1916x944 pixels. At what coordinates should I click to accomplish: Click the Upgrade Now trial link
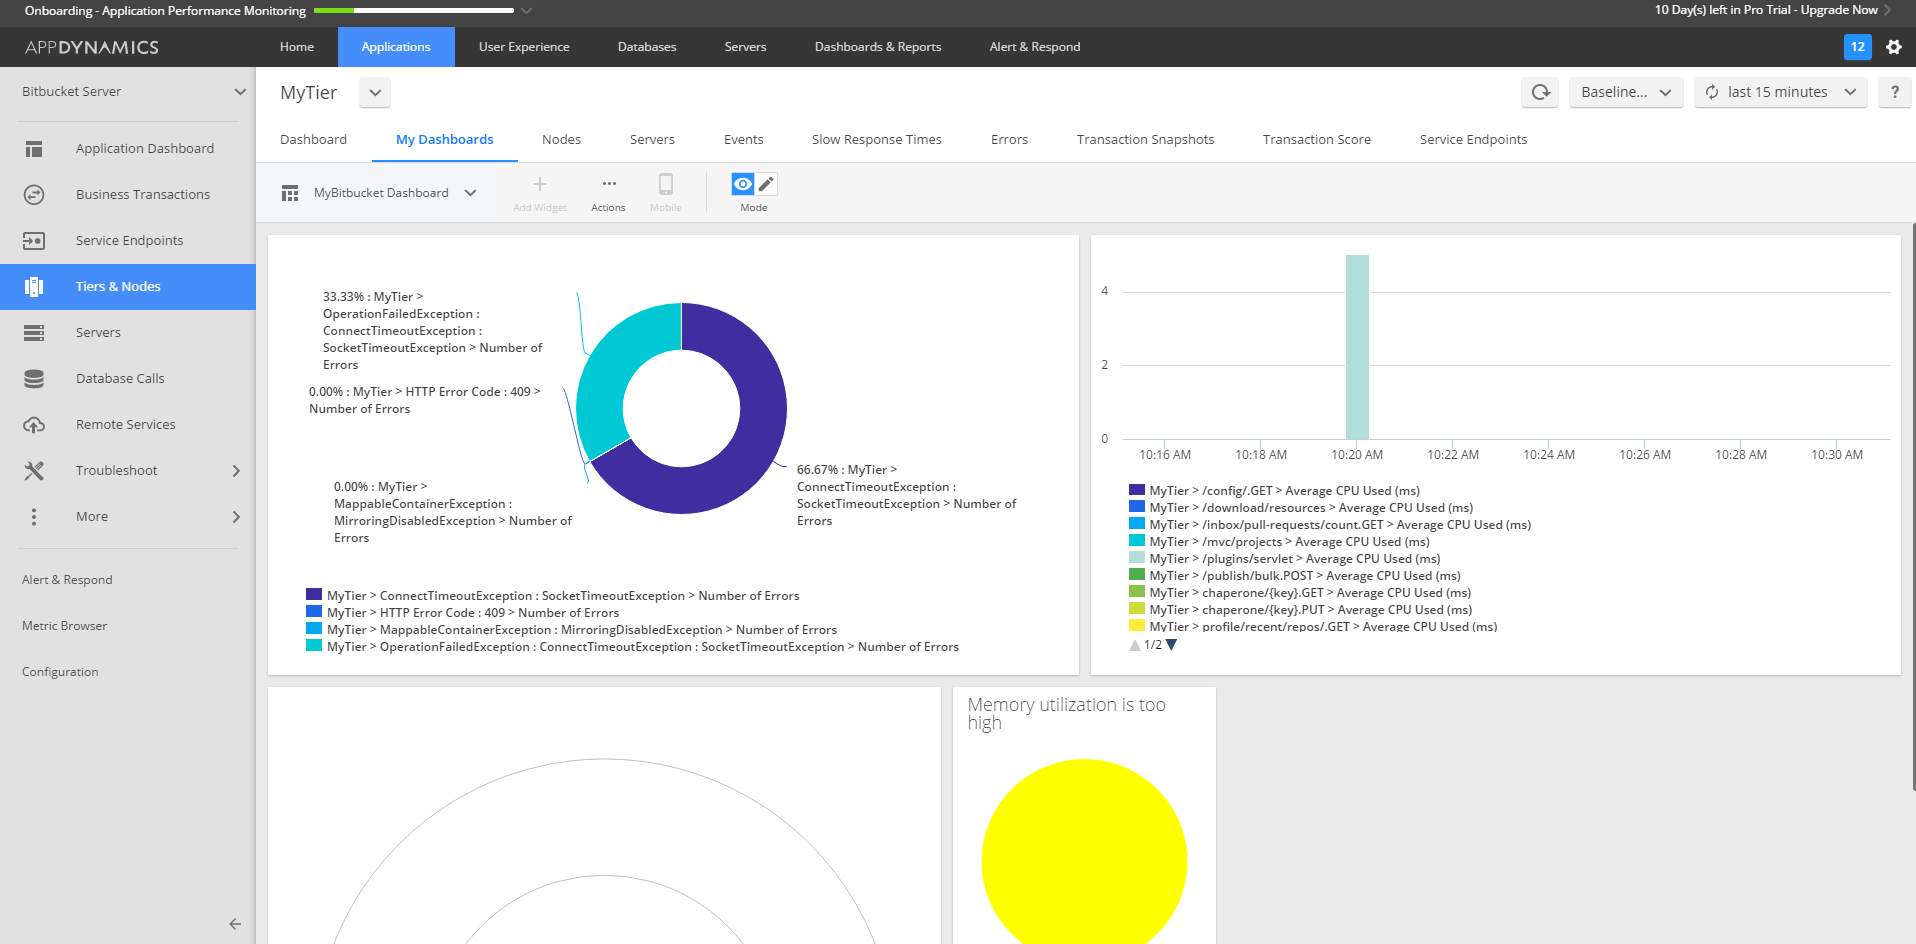(x=1838, y=10)
